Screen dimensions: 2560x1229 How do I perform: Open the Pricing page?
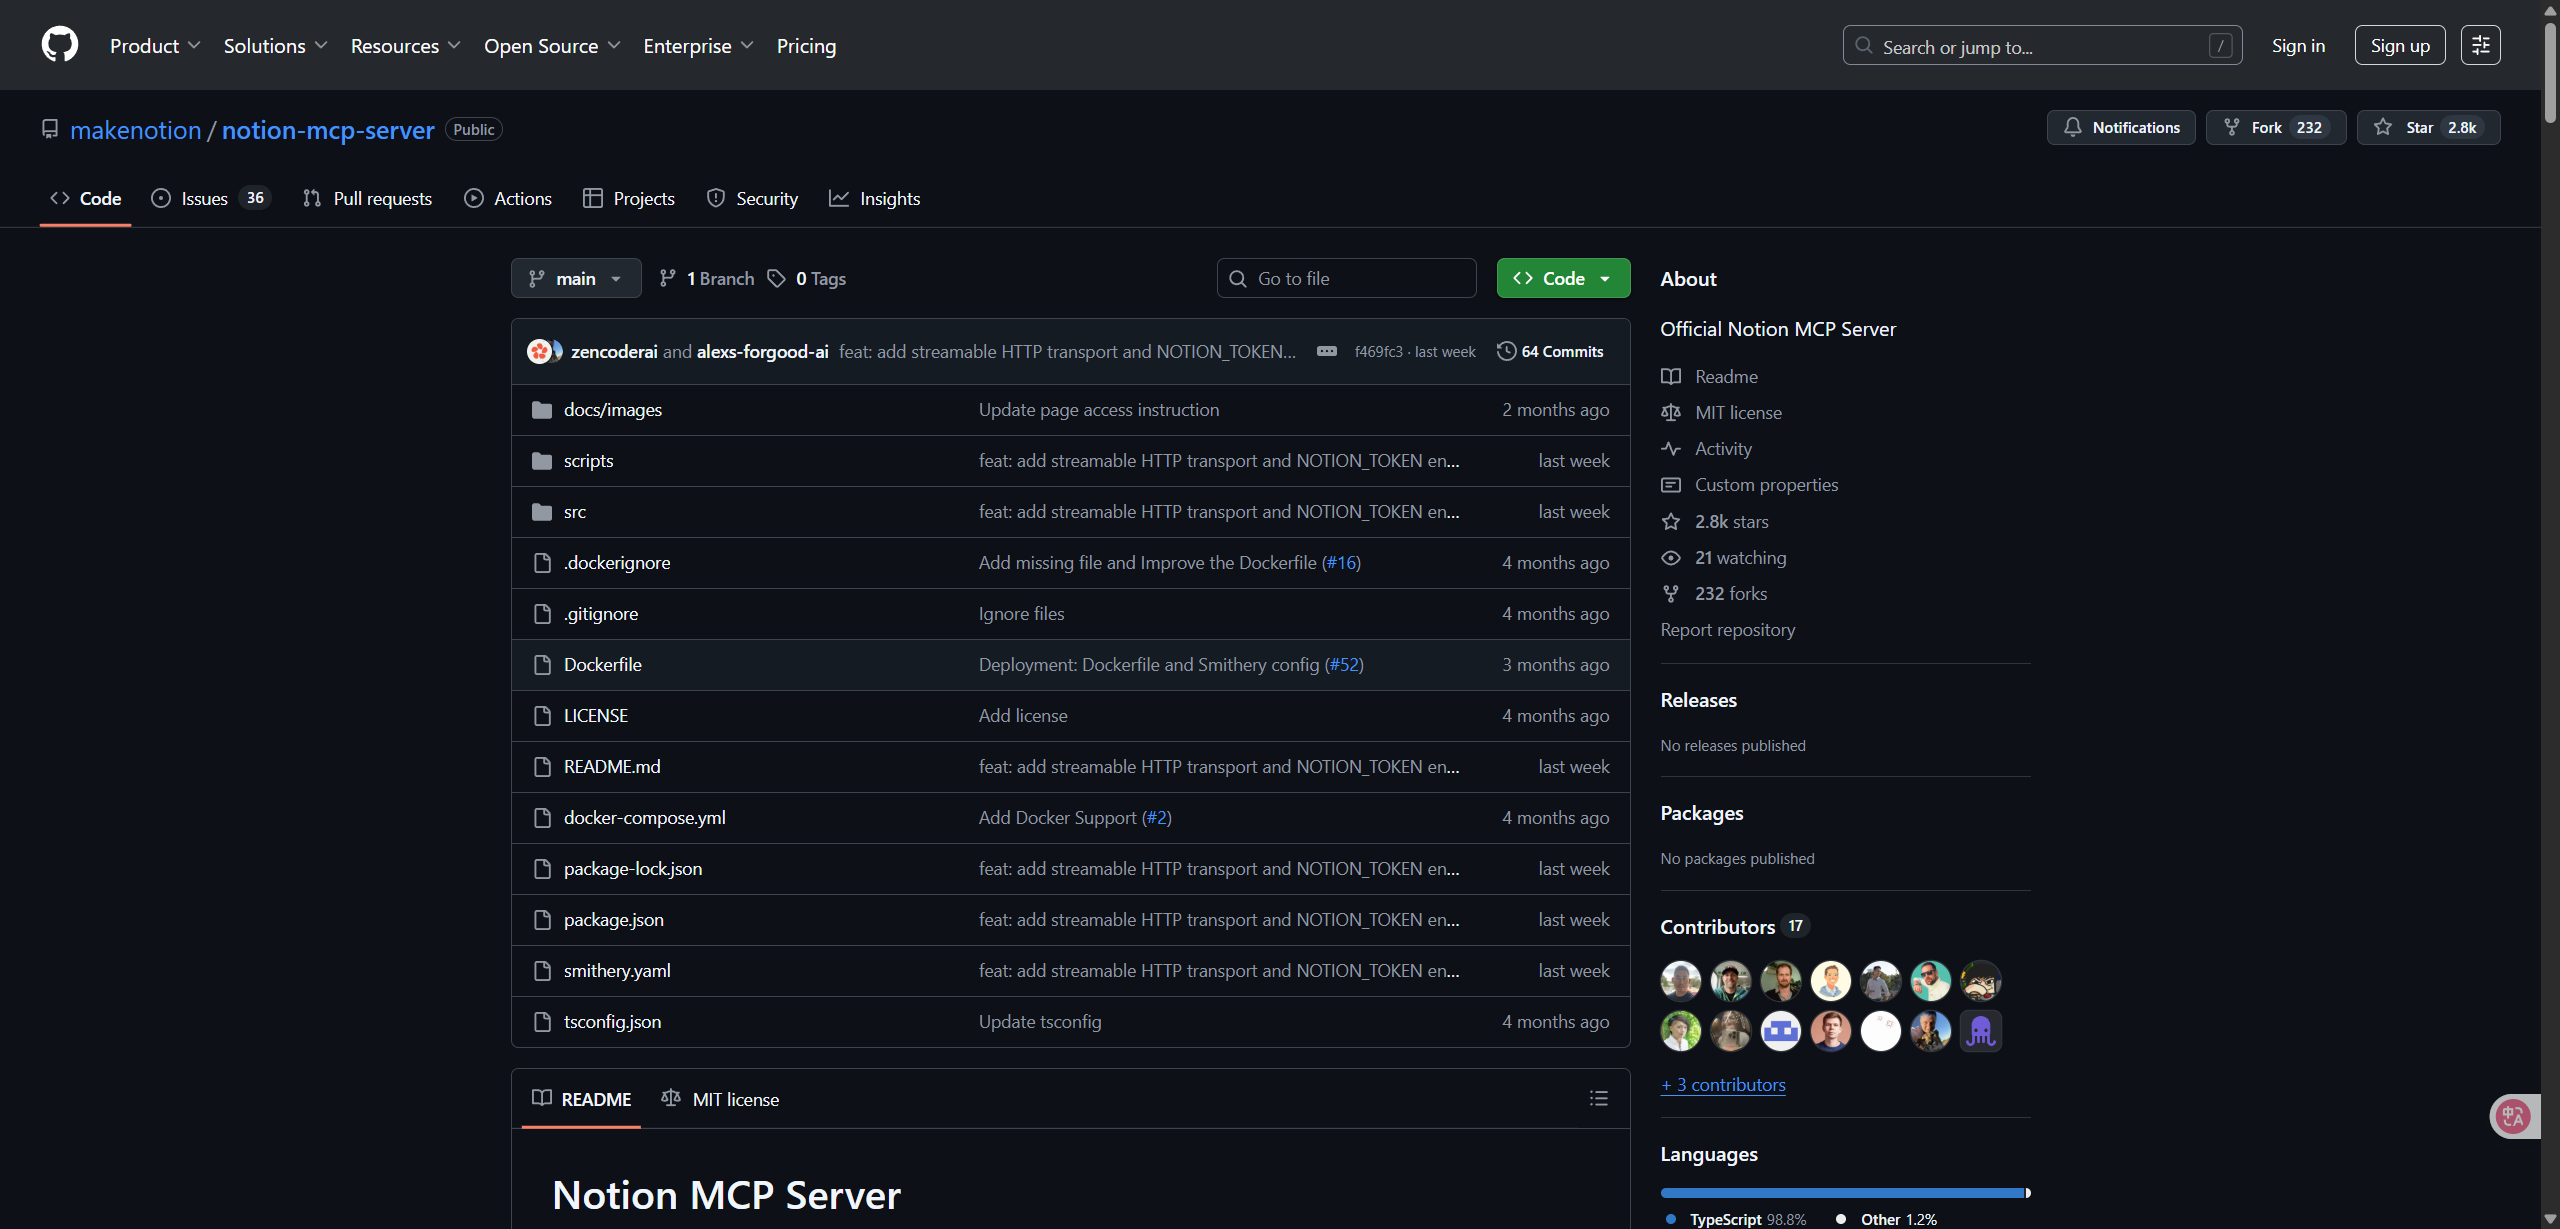(x=806, y=45)
